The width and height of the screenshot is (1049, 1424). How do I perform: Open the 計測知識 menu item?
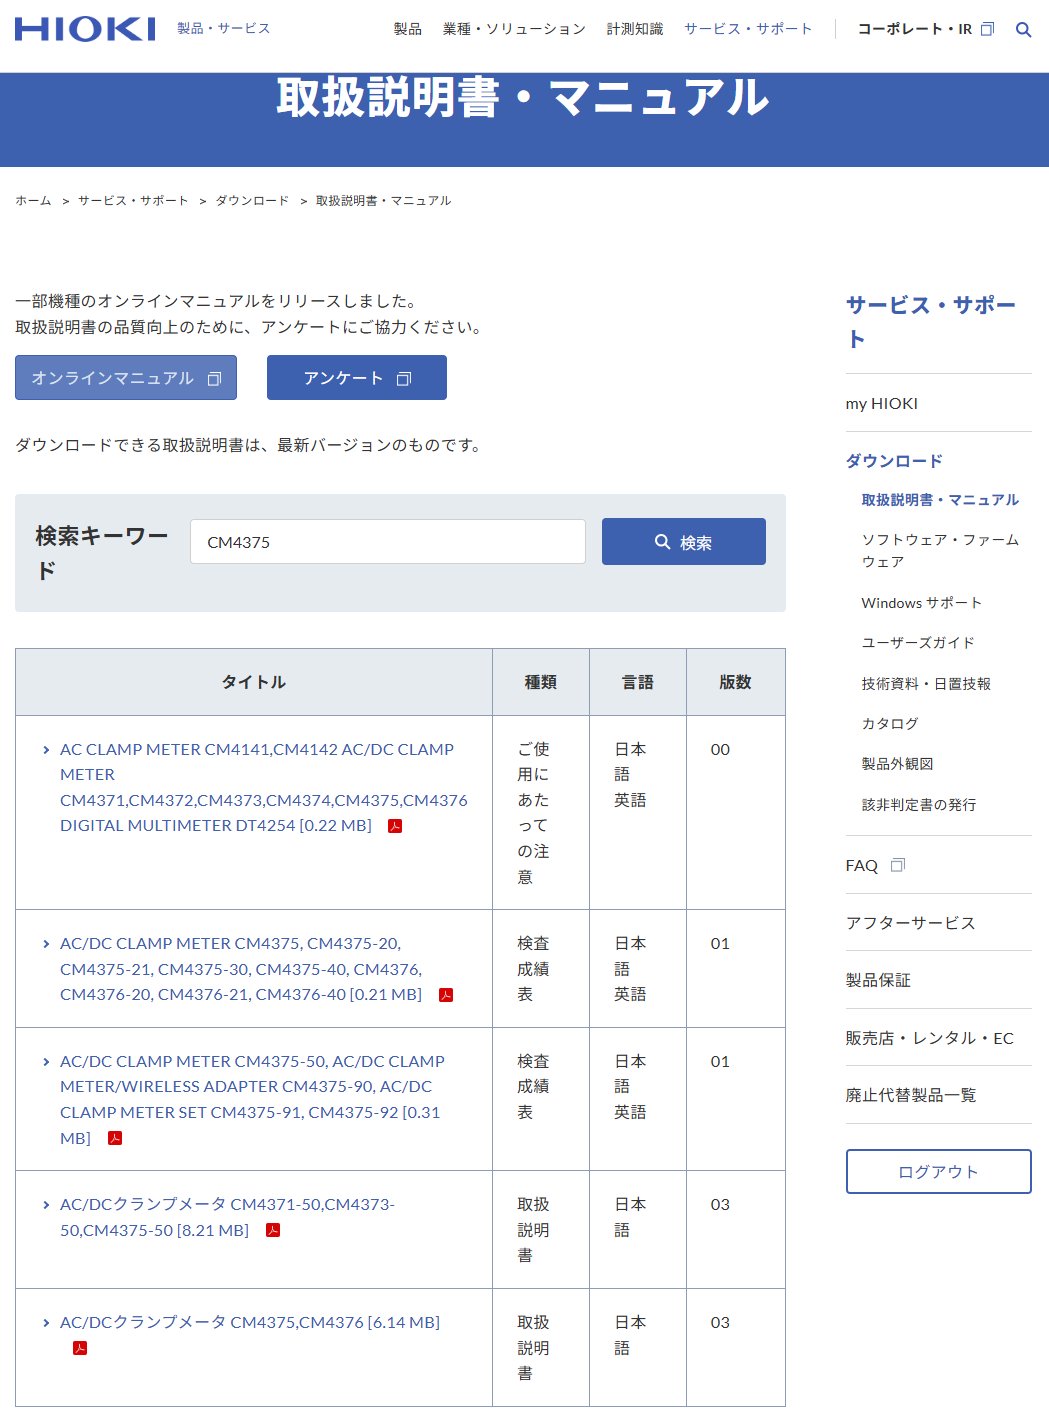click(634, 29)
